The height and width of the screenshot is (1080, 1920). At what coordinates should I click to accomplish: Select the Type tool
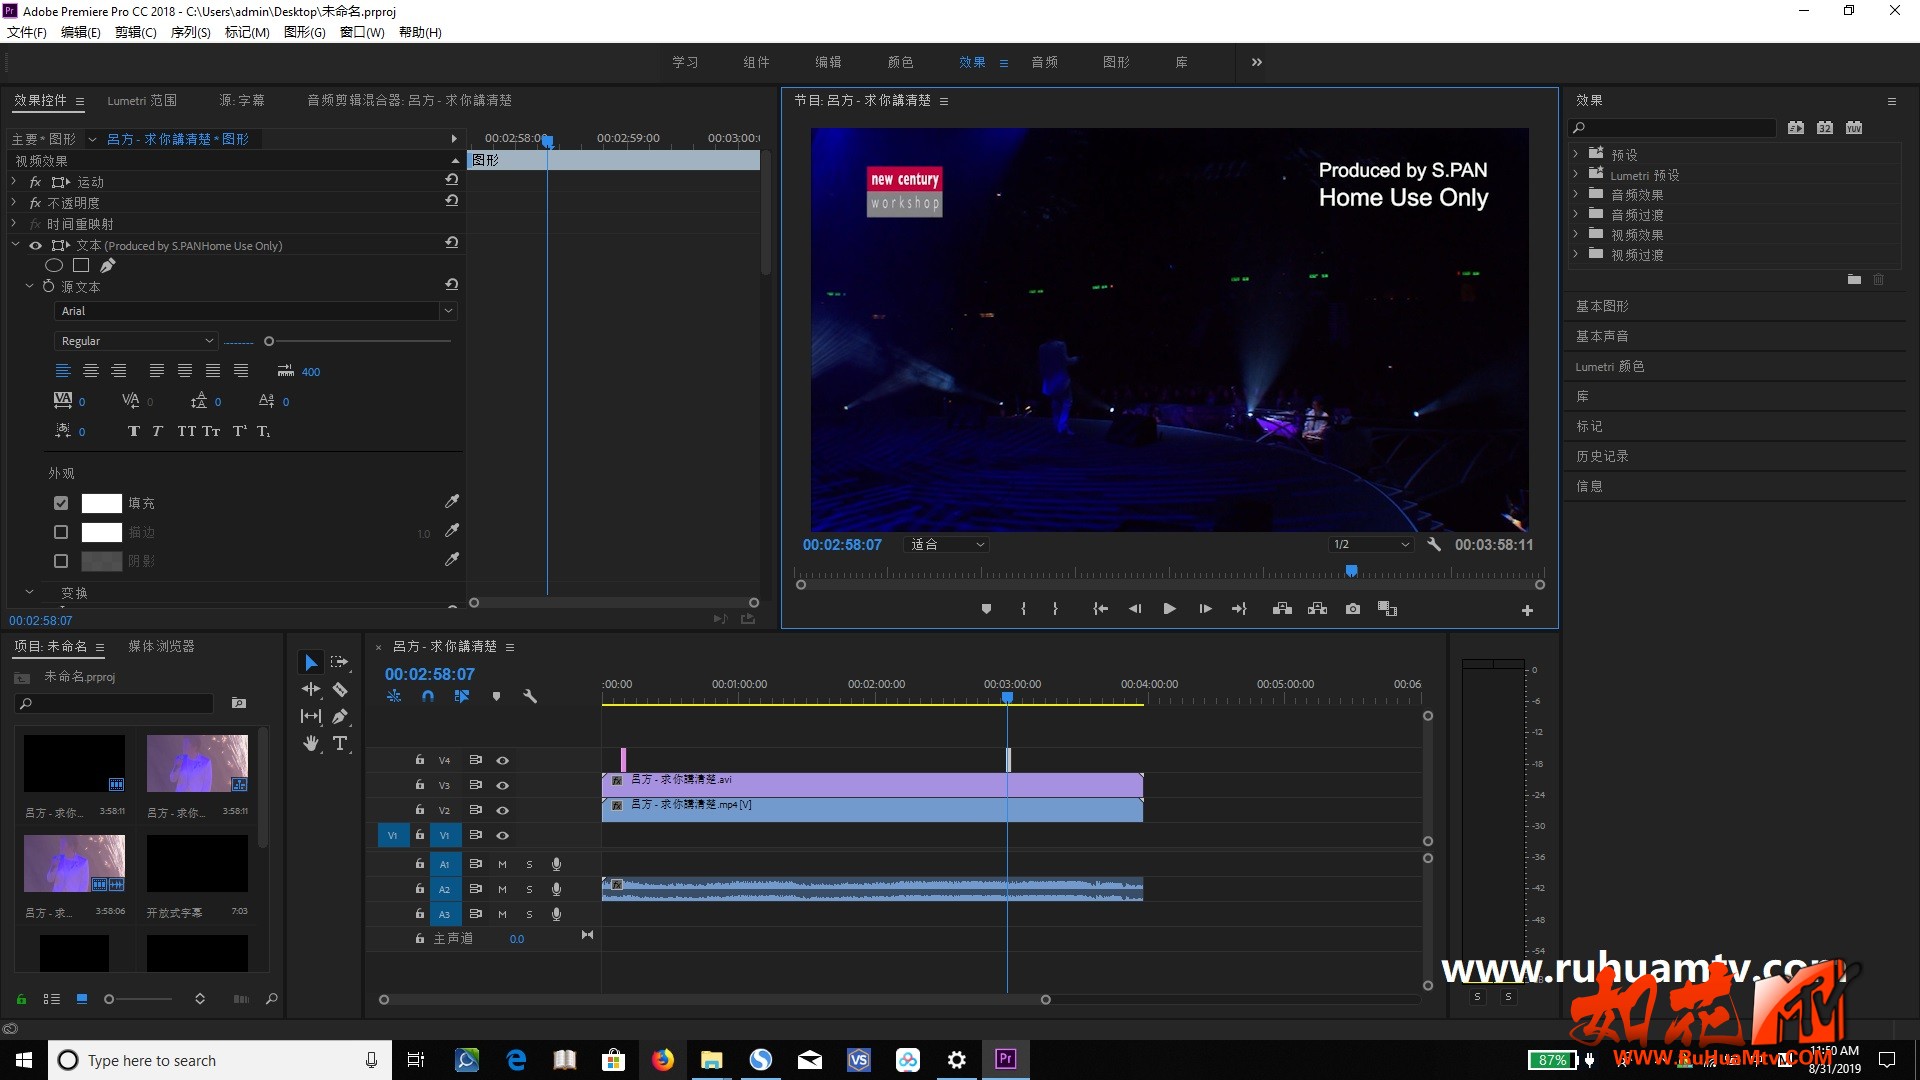click(340, 743)
